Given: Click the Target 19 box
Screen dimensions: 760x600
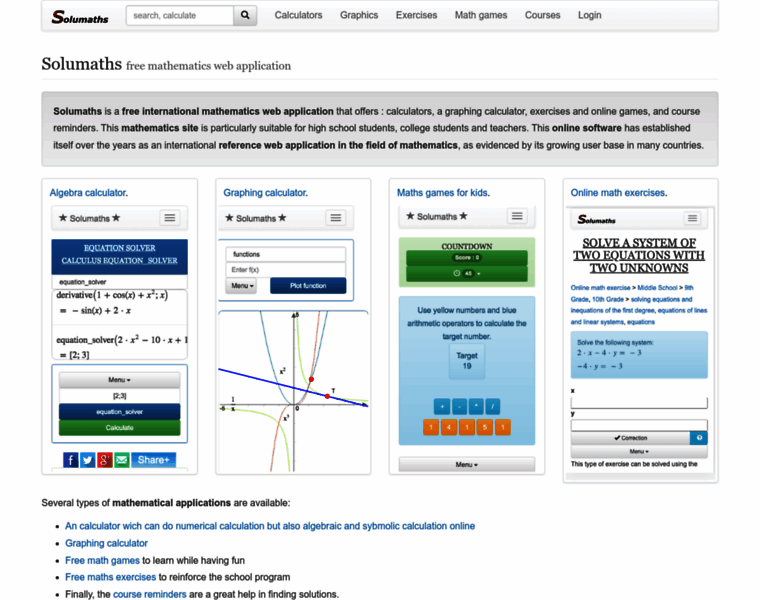Looking at the screenshot, I should pos(467,361).
